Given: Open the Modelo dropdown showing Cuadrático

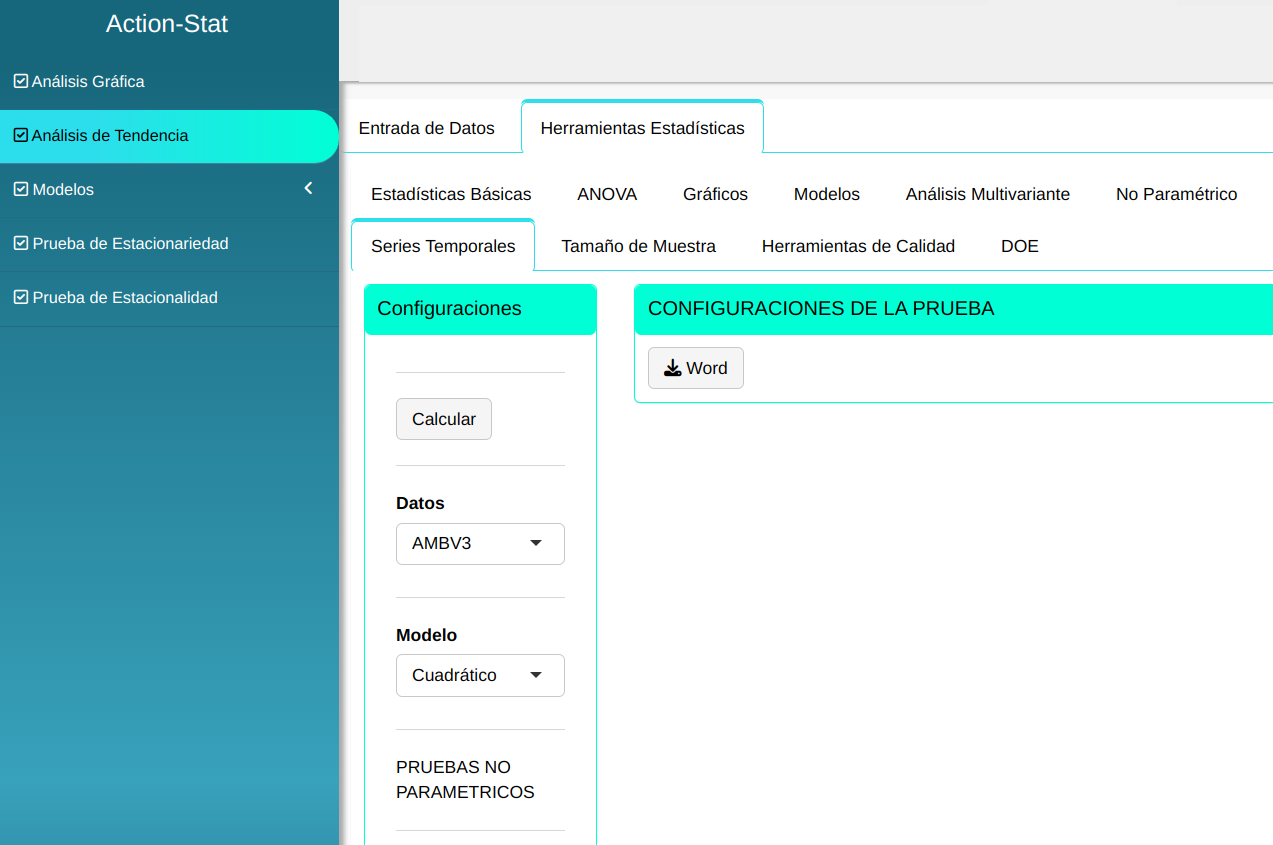Looking at the screenshot, I should pyautogui.click(x=480, y=675).
